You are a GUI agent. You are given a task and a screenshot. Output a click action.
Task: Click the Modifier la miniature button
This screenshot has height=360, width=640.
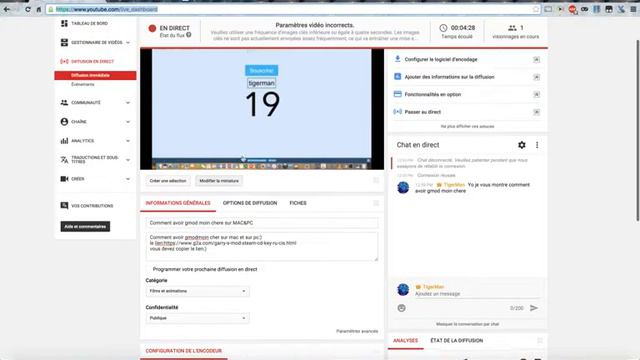pyautogui.click(x=219, y=181)
